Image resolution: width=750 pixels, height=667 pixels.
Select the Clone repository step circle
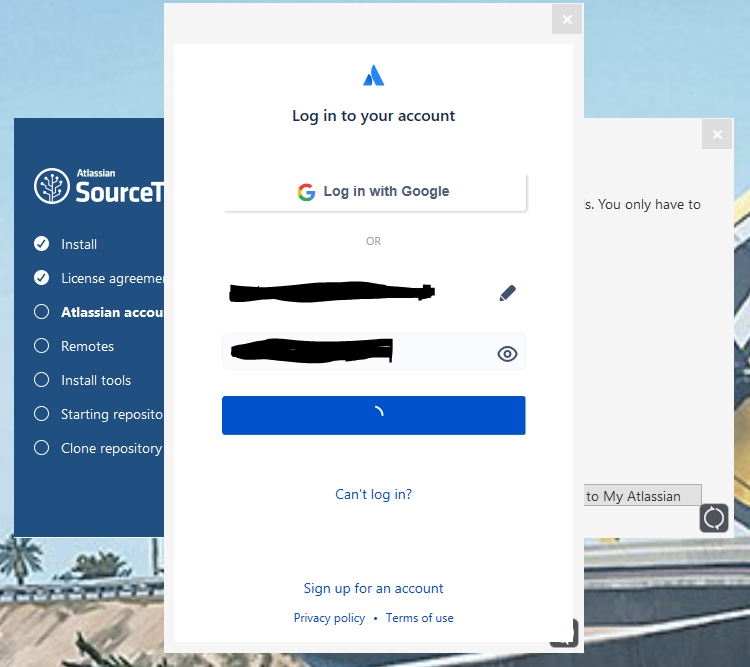(42, 447)
